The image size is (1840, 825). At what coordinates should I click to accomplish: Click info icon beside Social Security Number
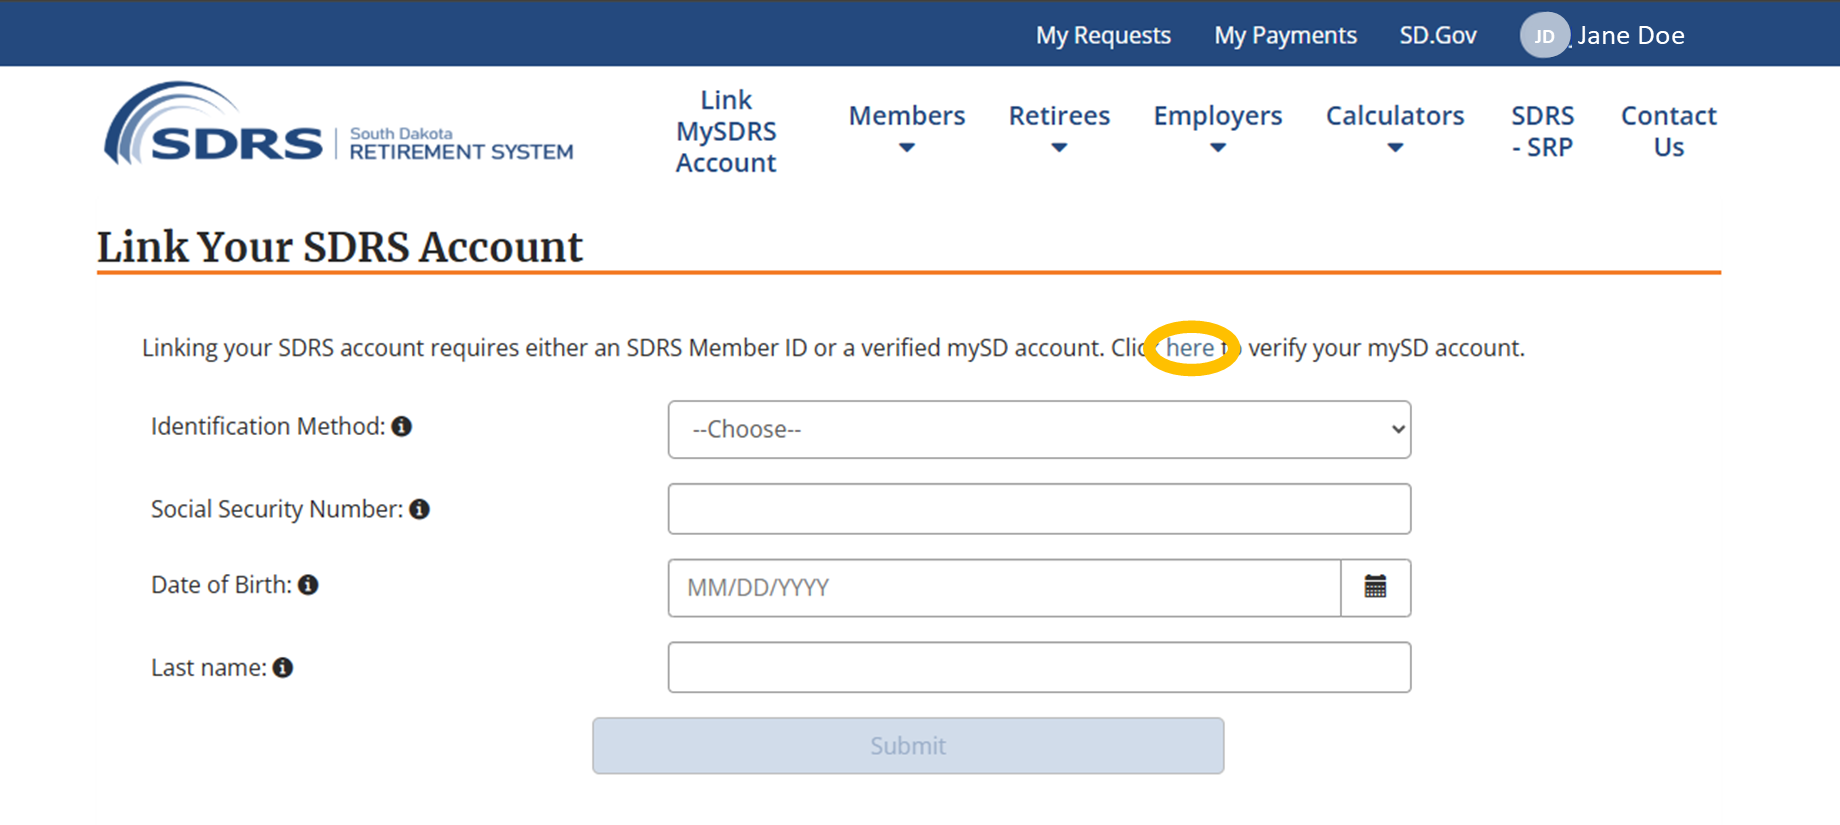point(420,510)
